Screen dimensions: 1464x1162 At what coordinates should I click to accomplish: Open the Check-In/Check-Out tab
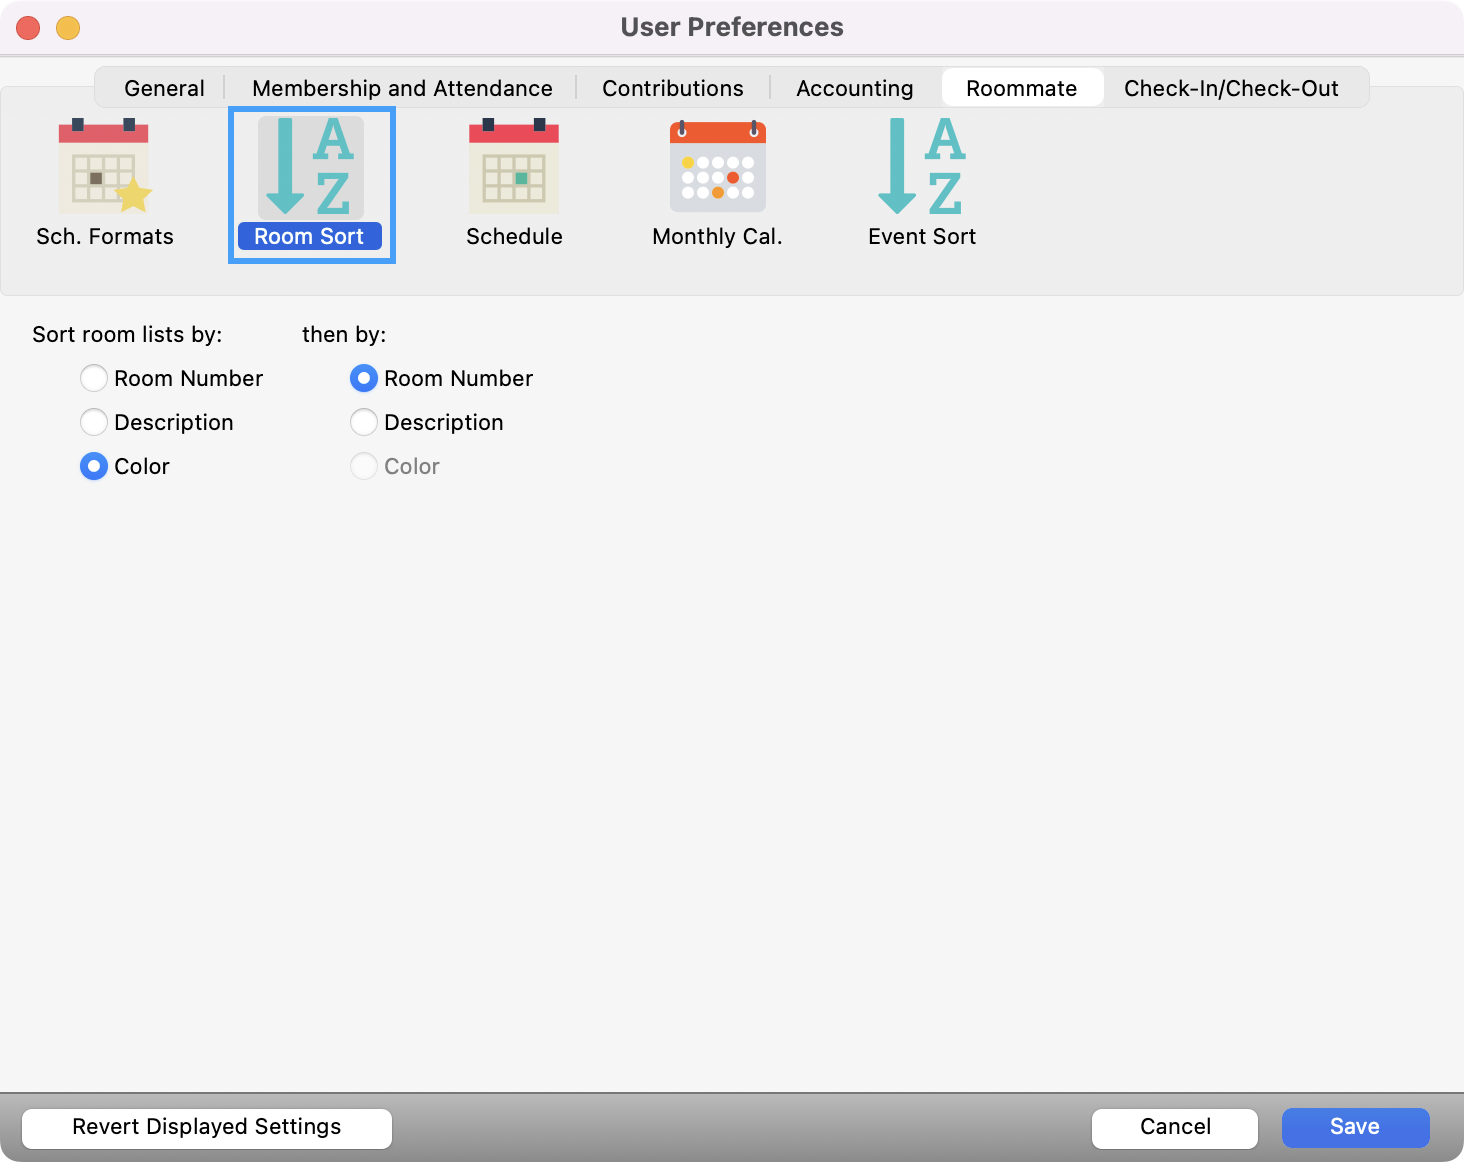[x=1231, y=88]
